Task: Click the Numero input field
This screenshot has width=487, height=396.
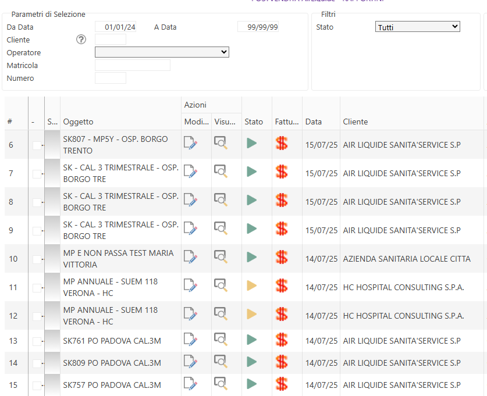Action: click(x=110, y=78)
